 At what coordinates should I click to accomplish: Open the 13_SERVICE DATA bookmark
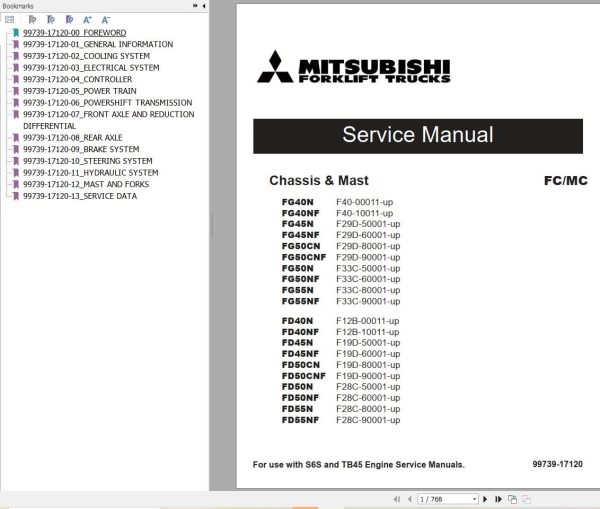(80, 196)
